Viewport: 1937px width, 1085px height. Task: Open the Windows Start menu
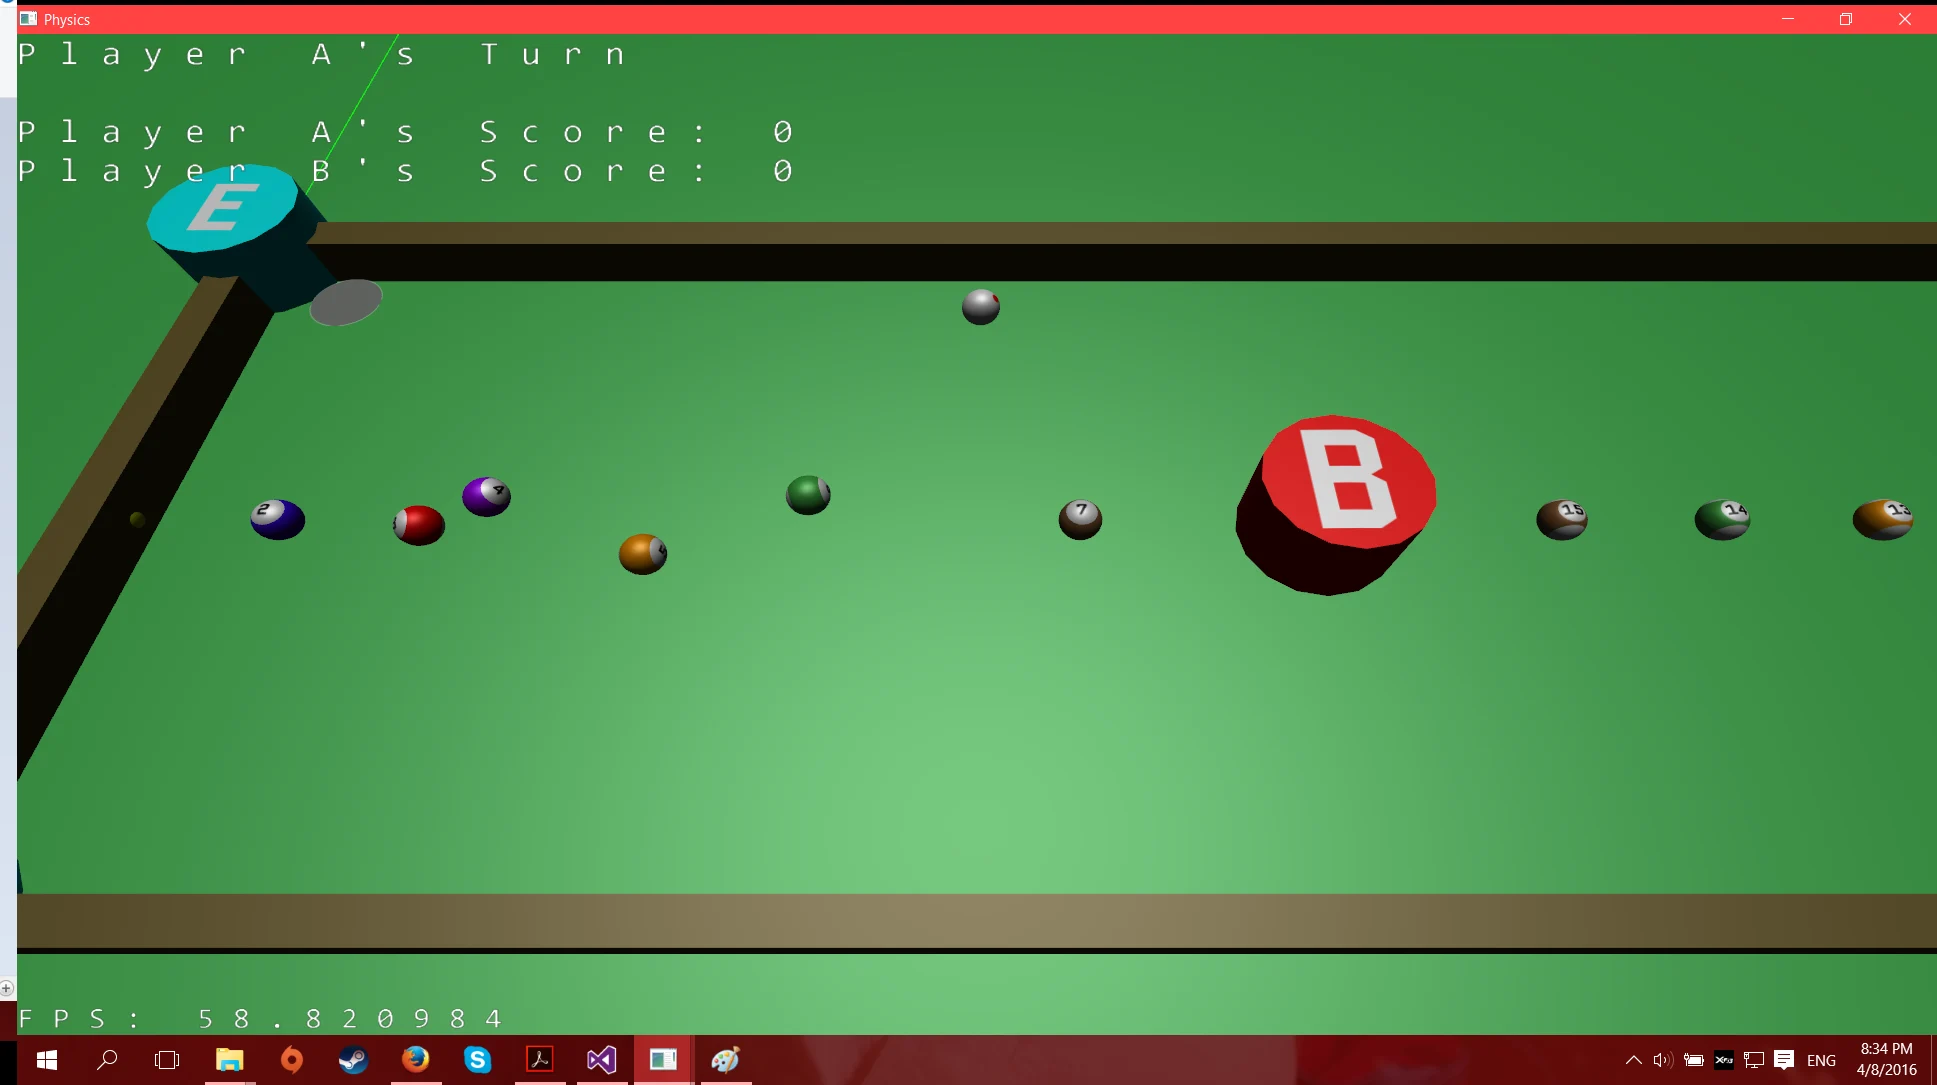point(46,1060)
